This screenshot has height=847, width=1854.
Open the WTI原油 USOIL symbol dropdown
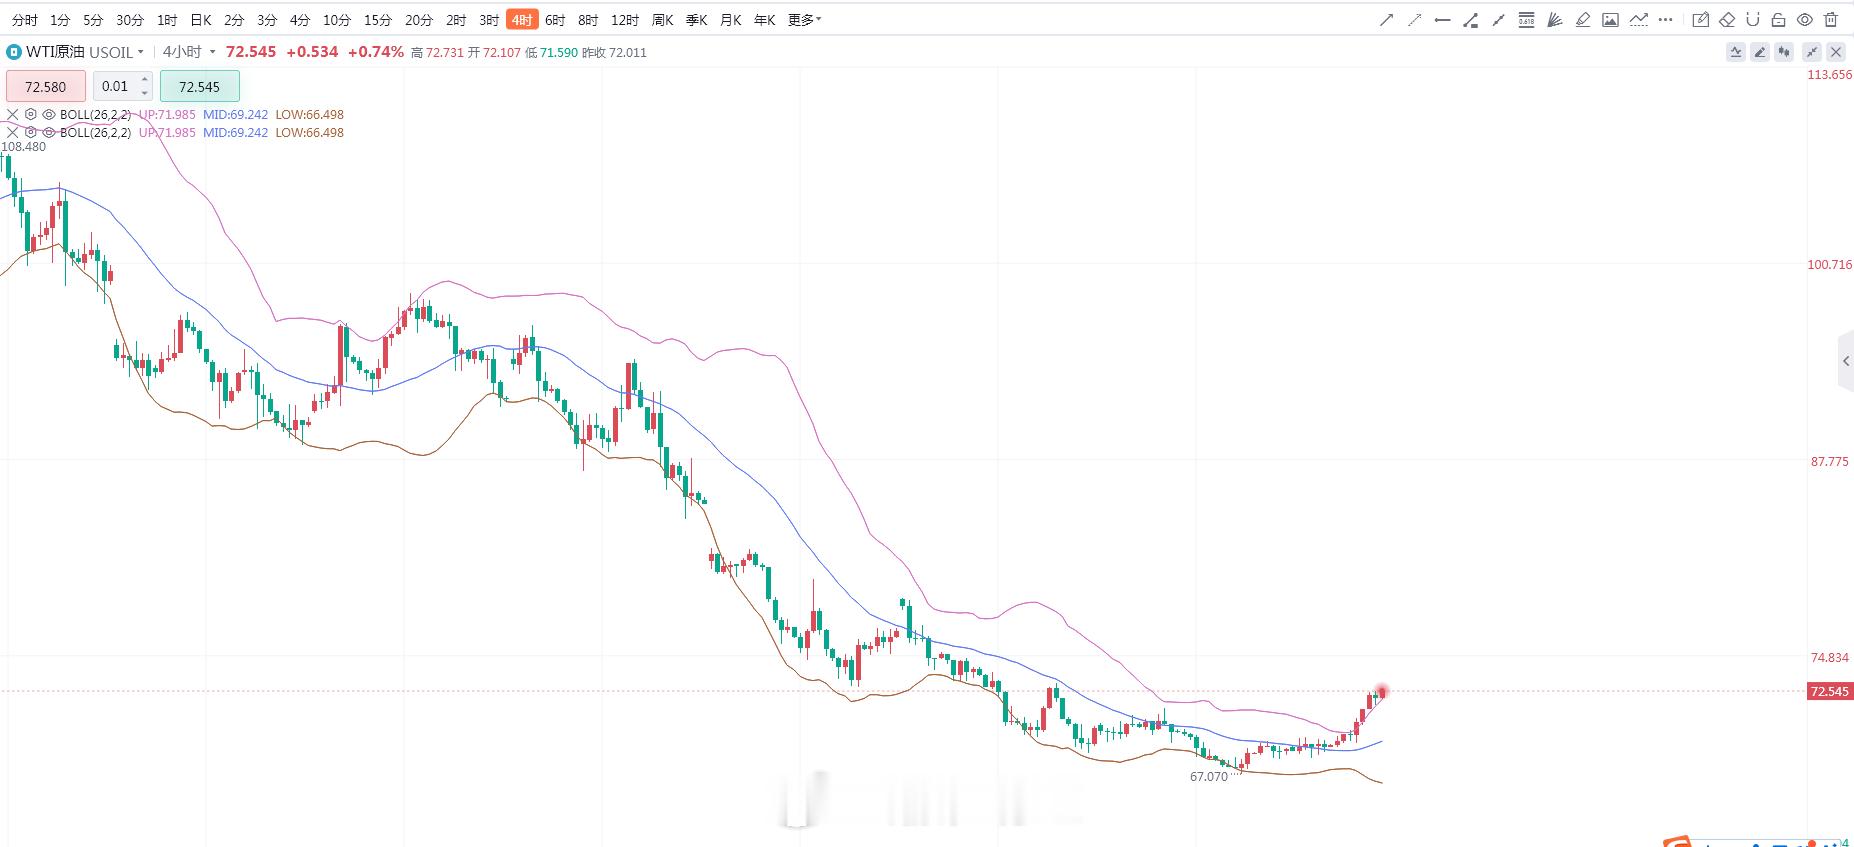pyautogui.click(x=85, y=52)
